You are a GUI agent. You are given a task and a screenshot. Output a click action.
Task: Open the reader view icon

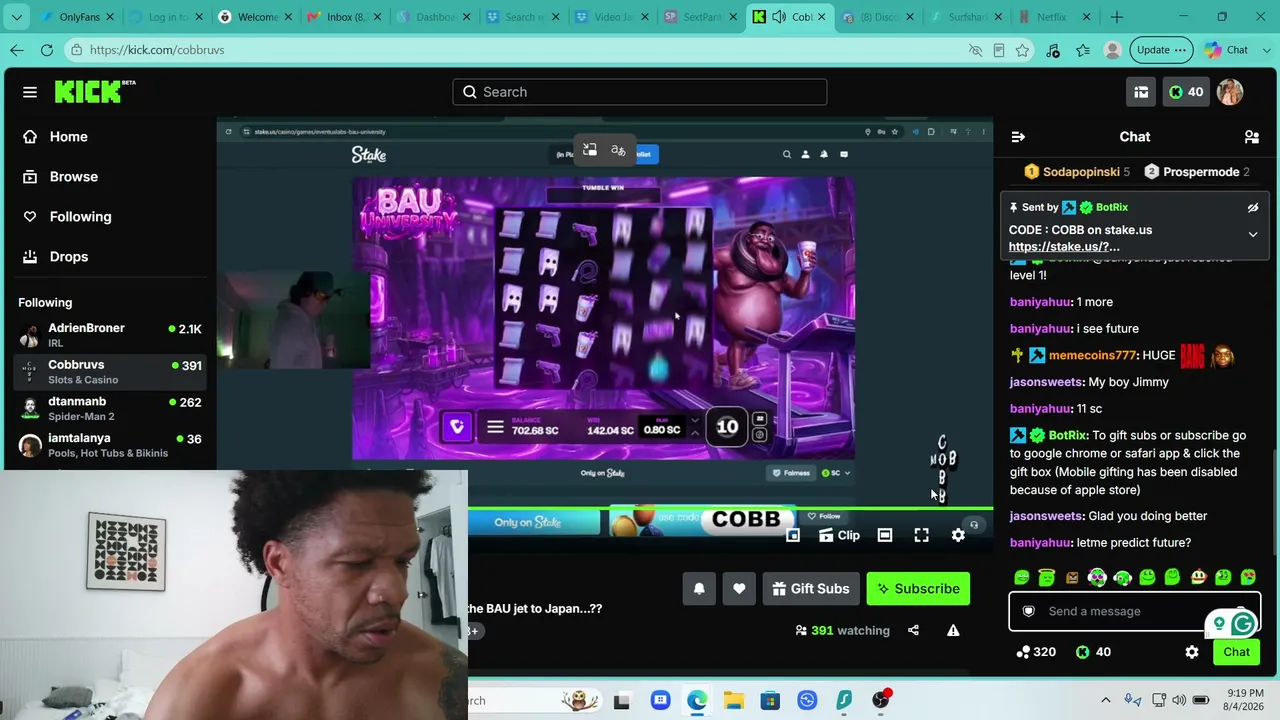click(999, 50)
